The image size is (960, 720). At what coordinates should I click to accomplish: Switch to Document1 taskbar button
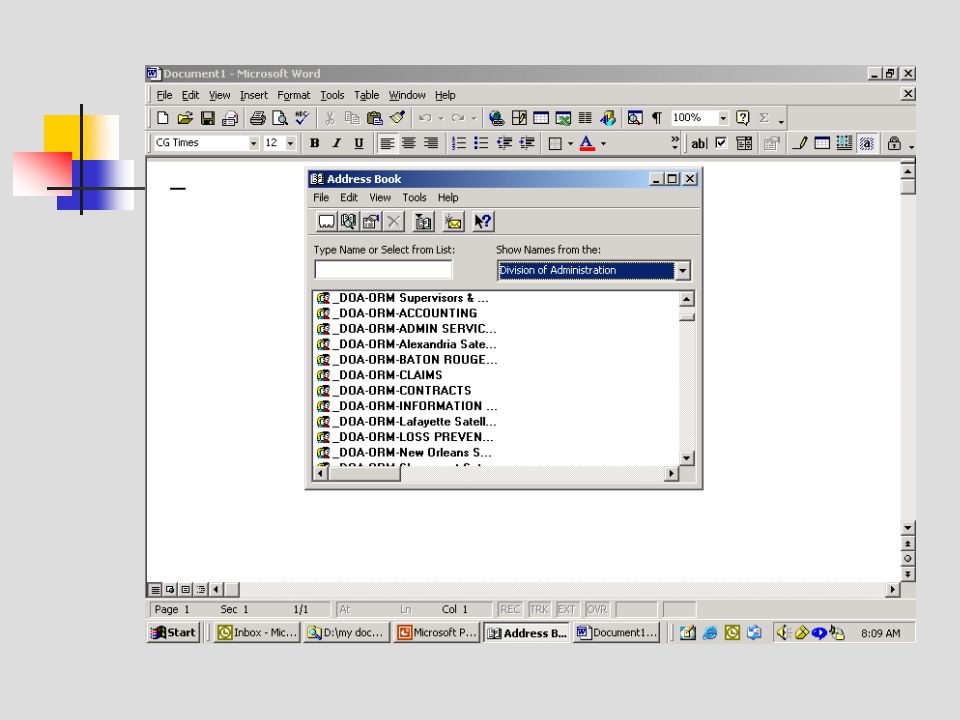pos(616,632)
